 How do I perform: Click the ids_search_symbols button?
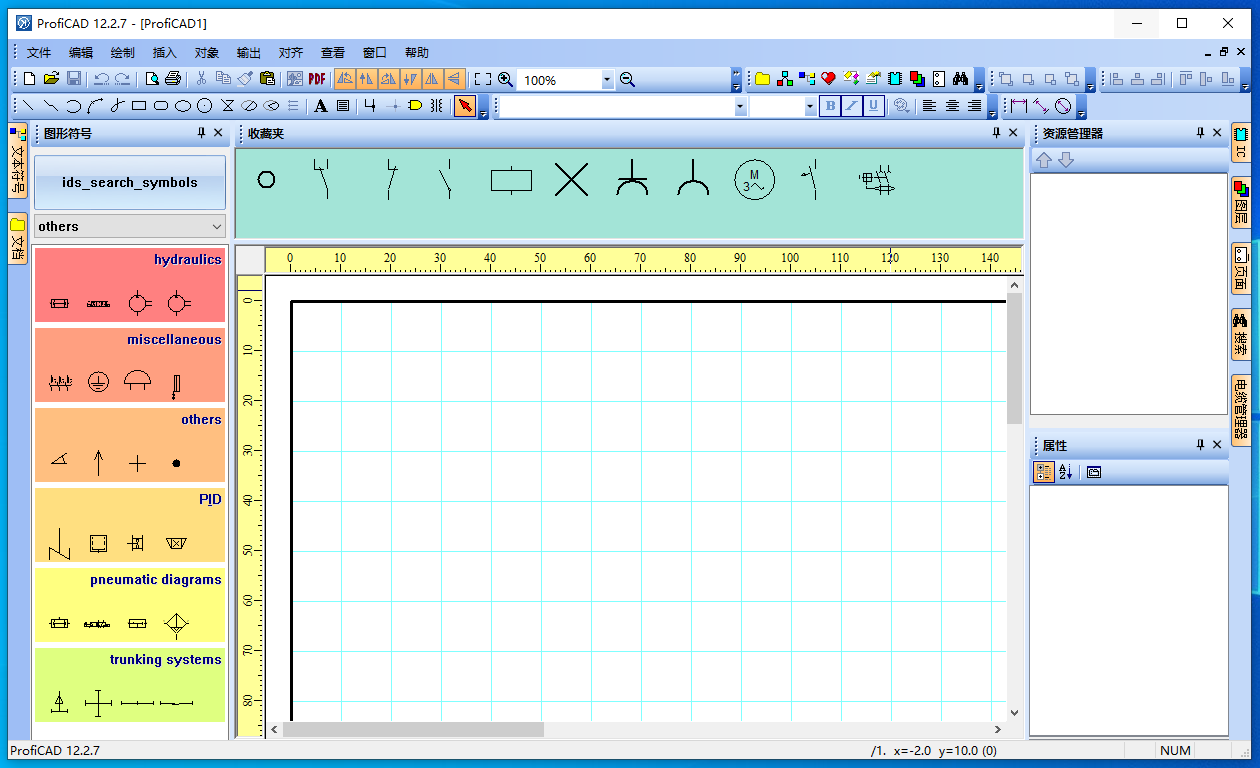coord(130,182)
